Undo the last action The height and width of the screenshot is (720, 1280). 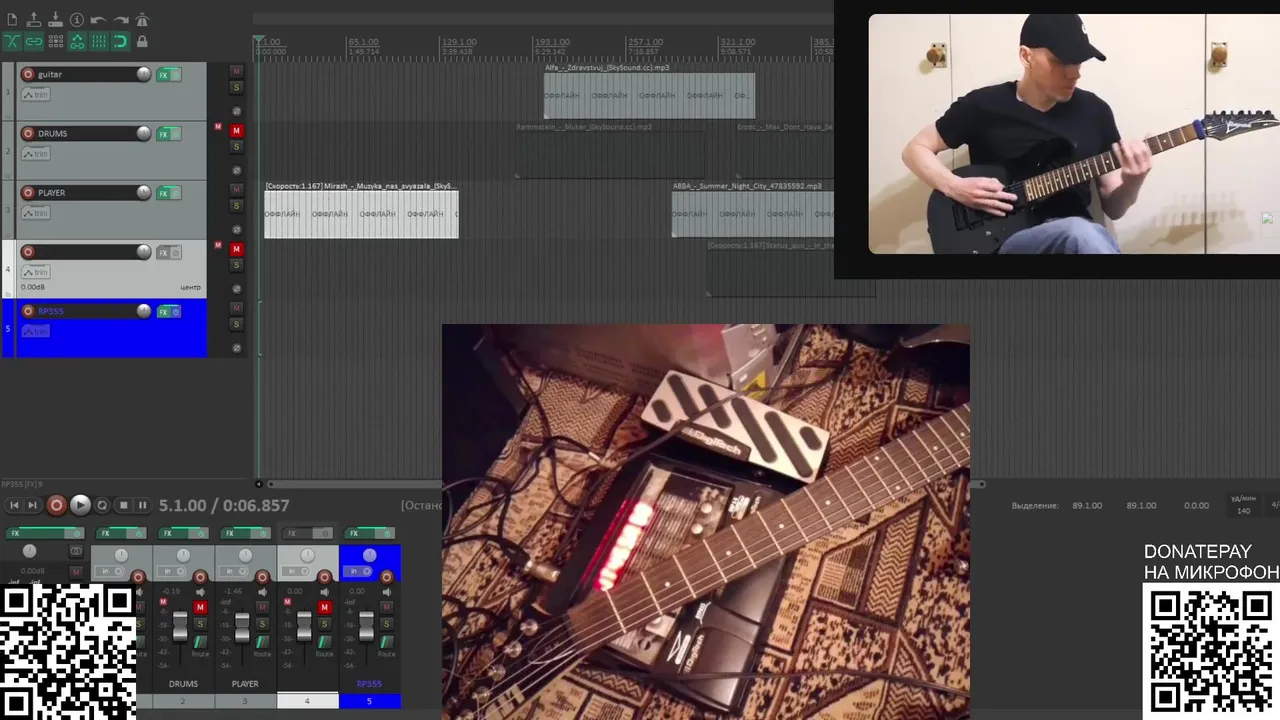coord(98,20)
